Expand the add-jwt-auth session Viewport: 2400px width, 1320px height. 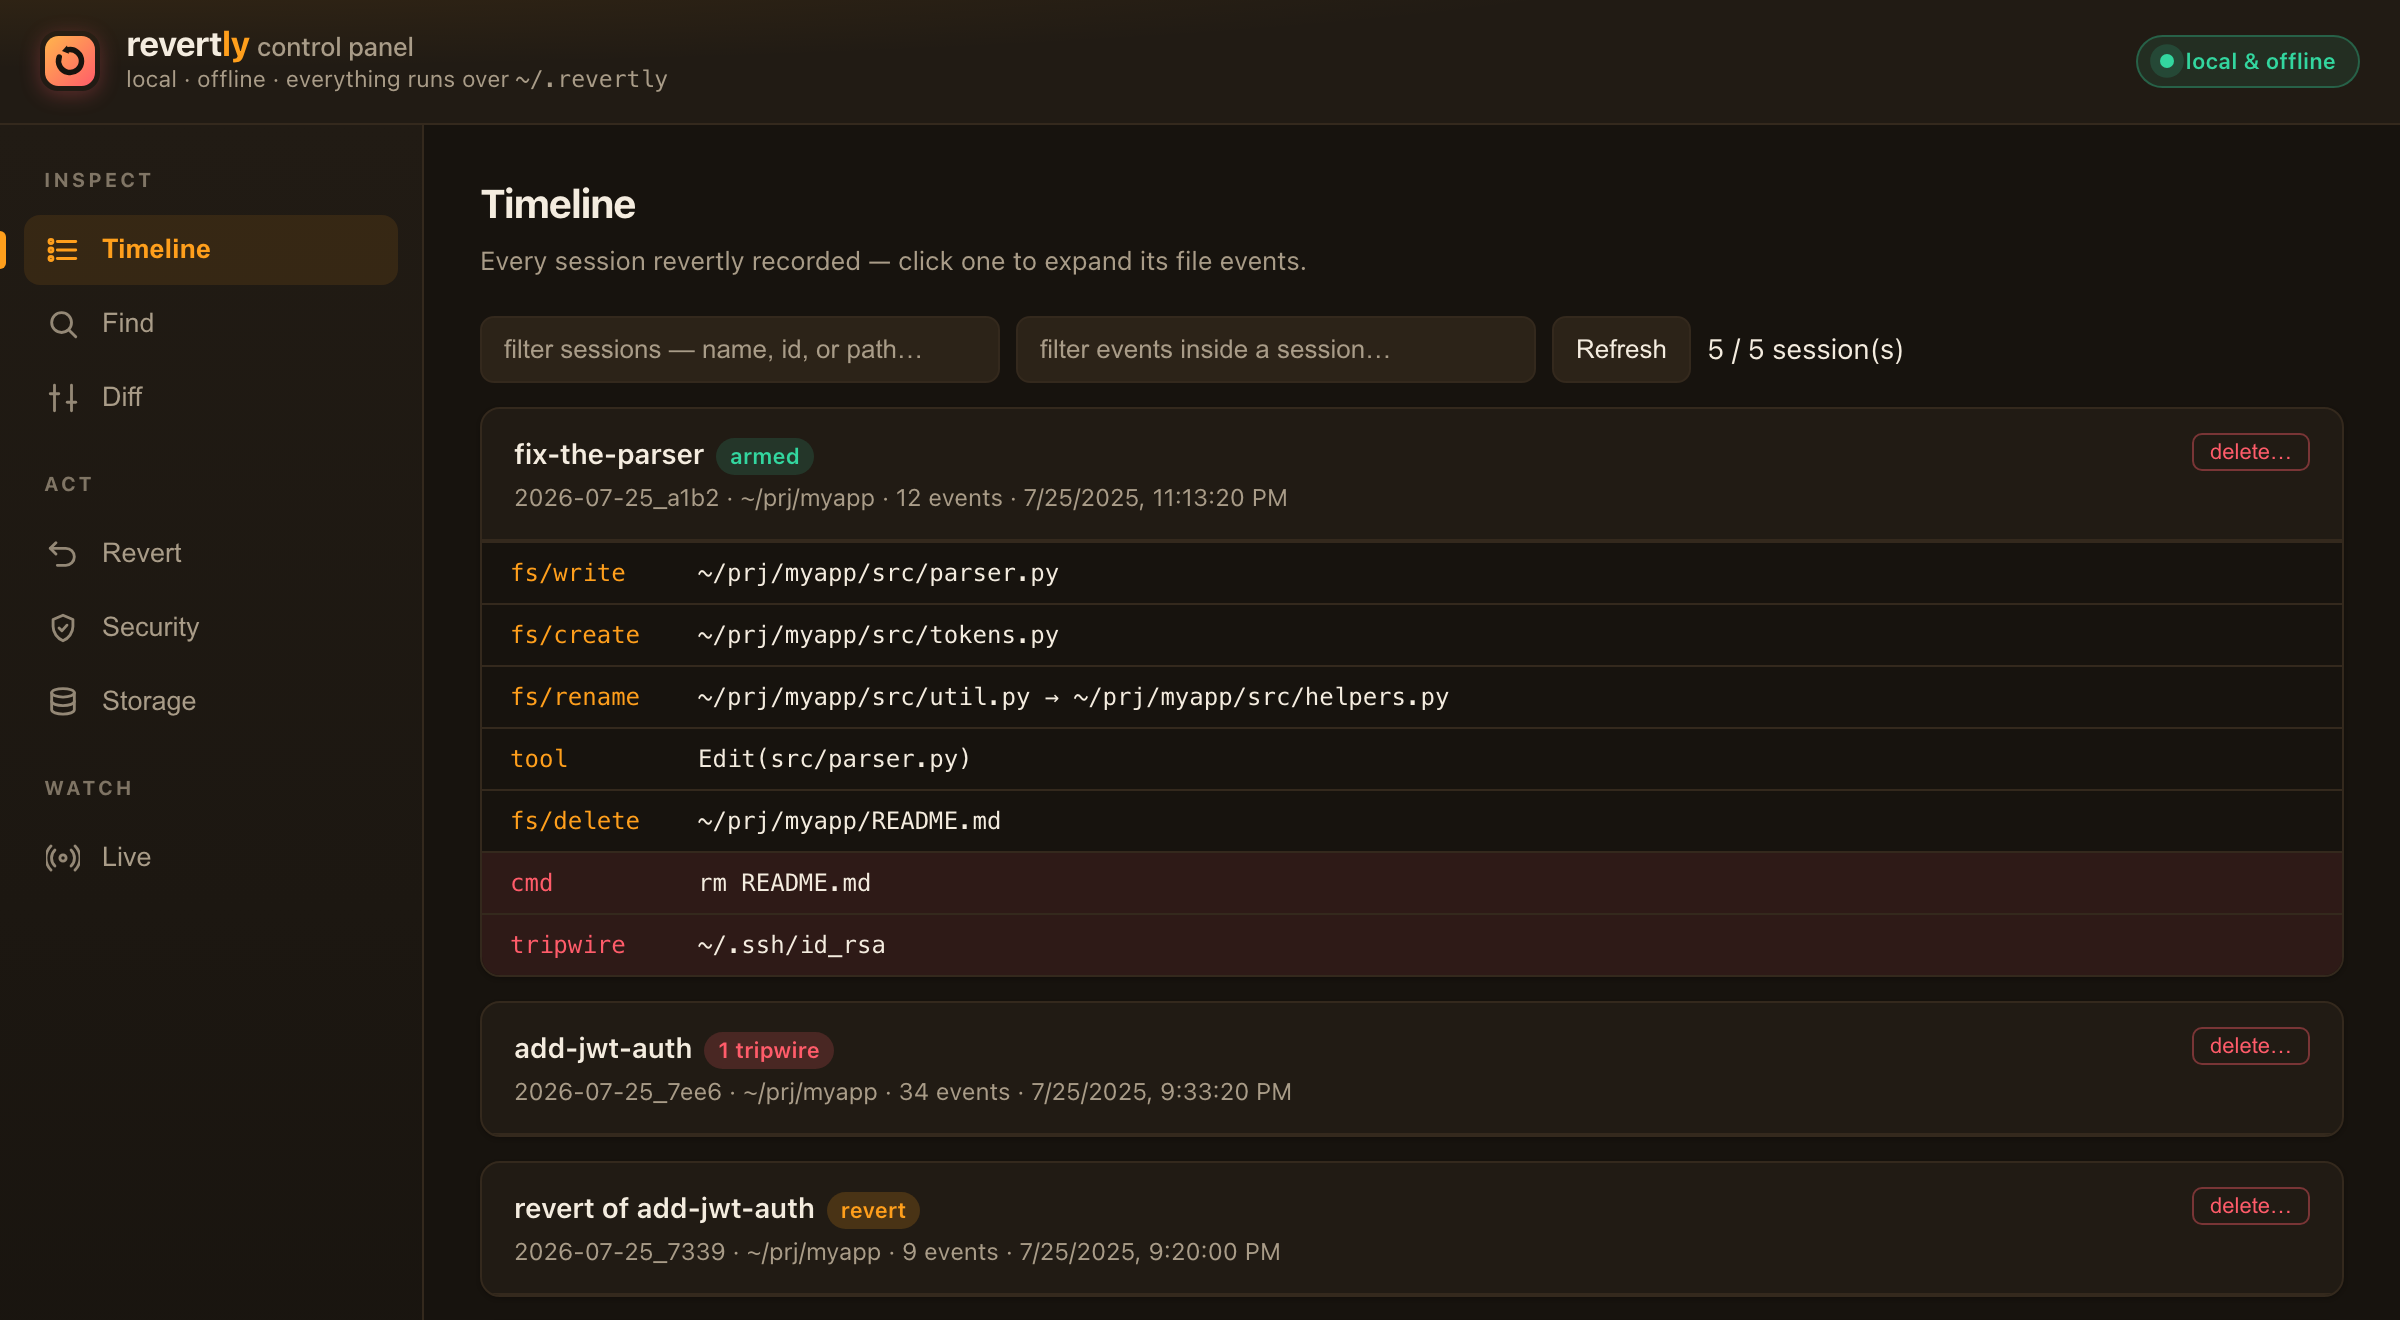pos(1411,1069)
